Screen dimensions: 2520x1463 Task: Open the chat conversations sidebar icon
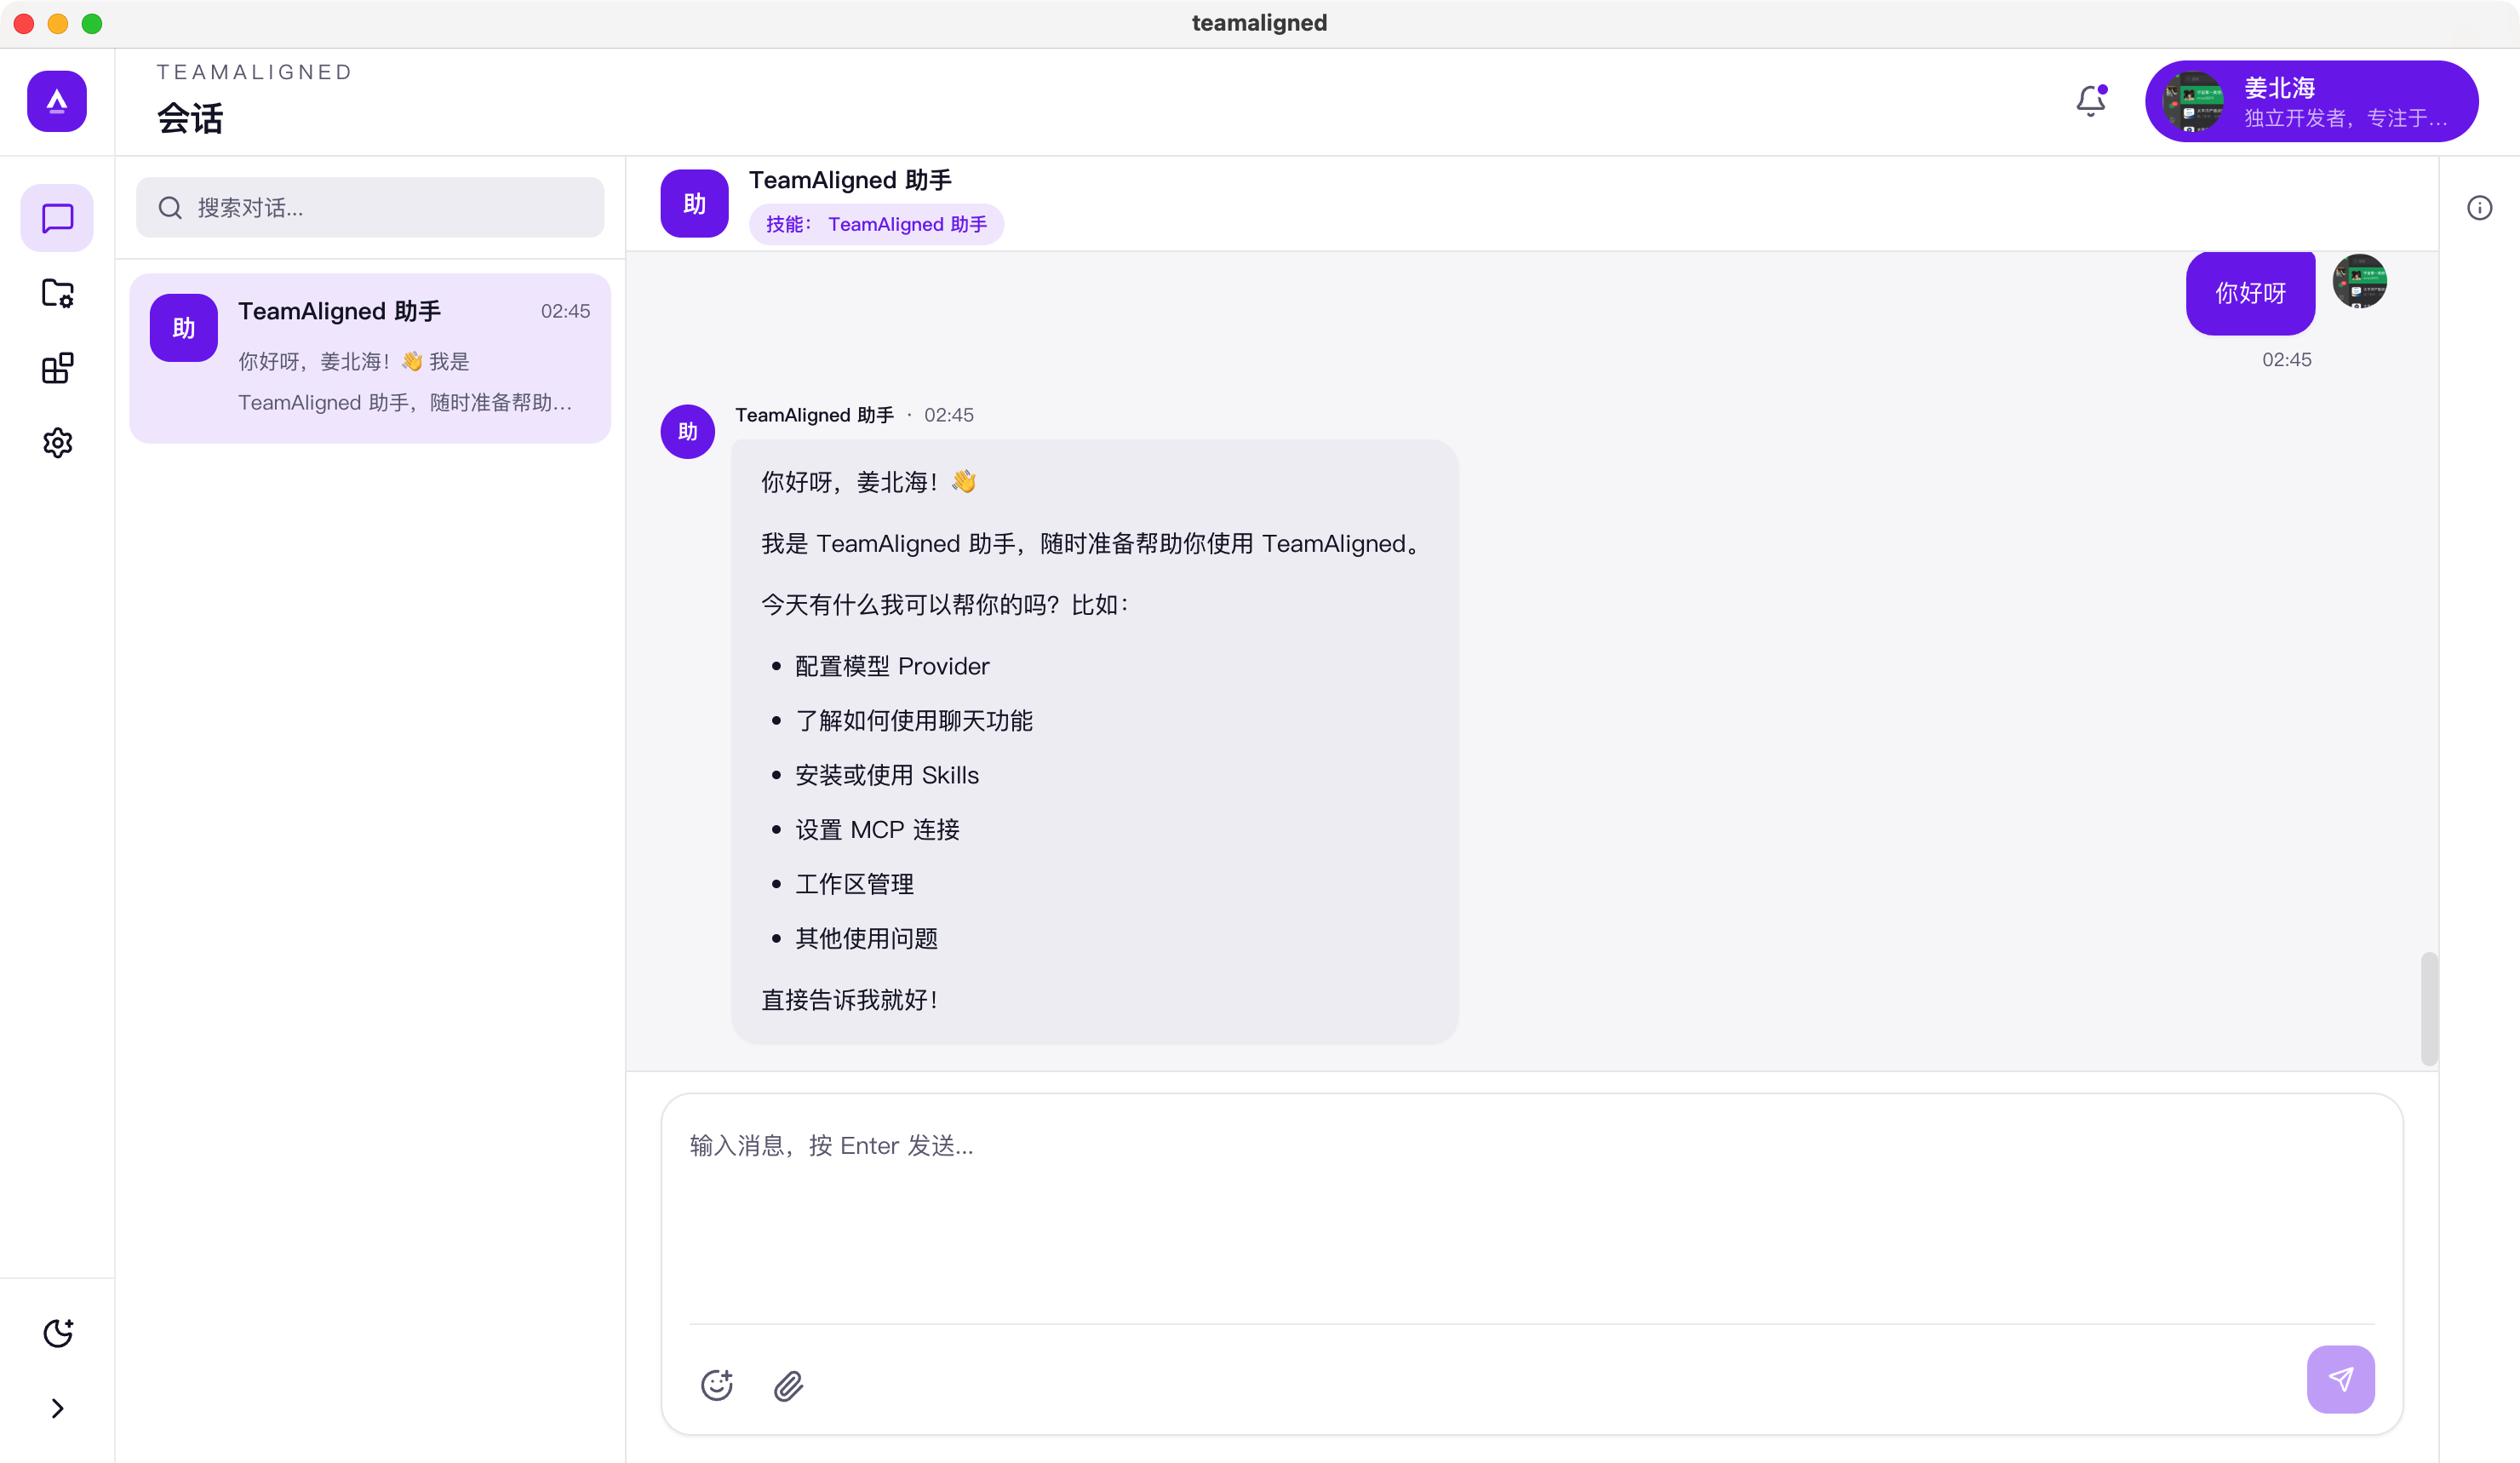pos(57,218)
